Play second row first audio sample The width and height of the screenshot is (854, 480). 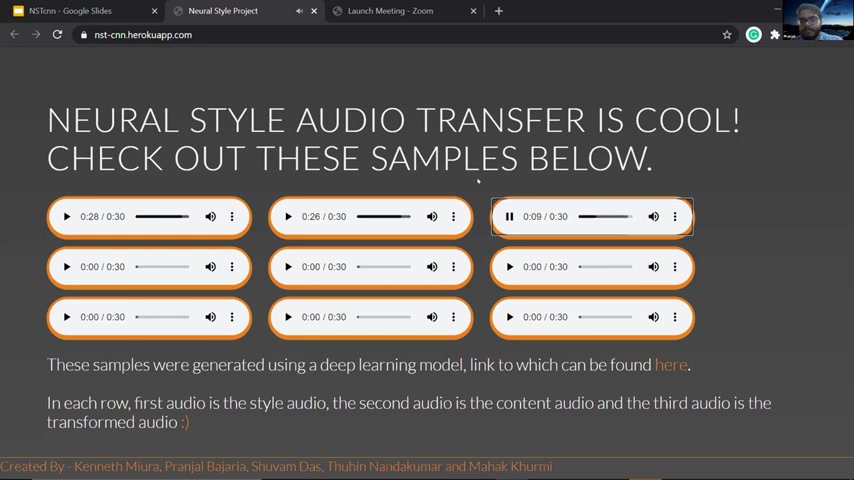(66, 267)
